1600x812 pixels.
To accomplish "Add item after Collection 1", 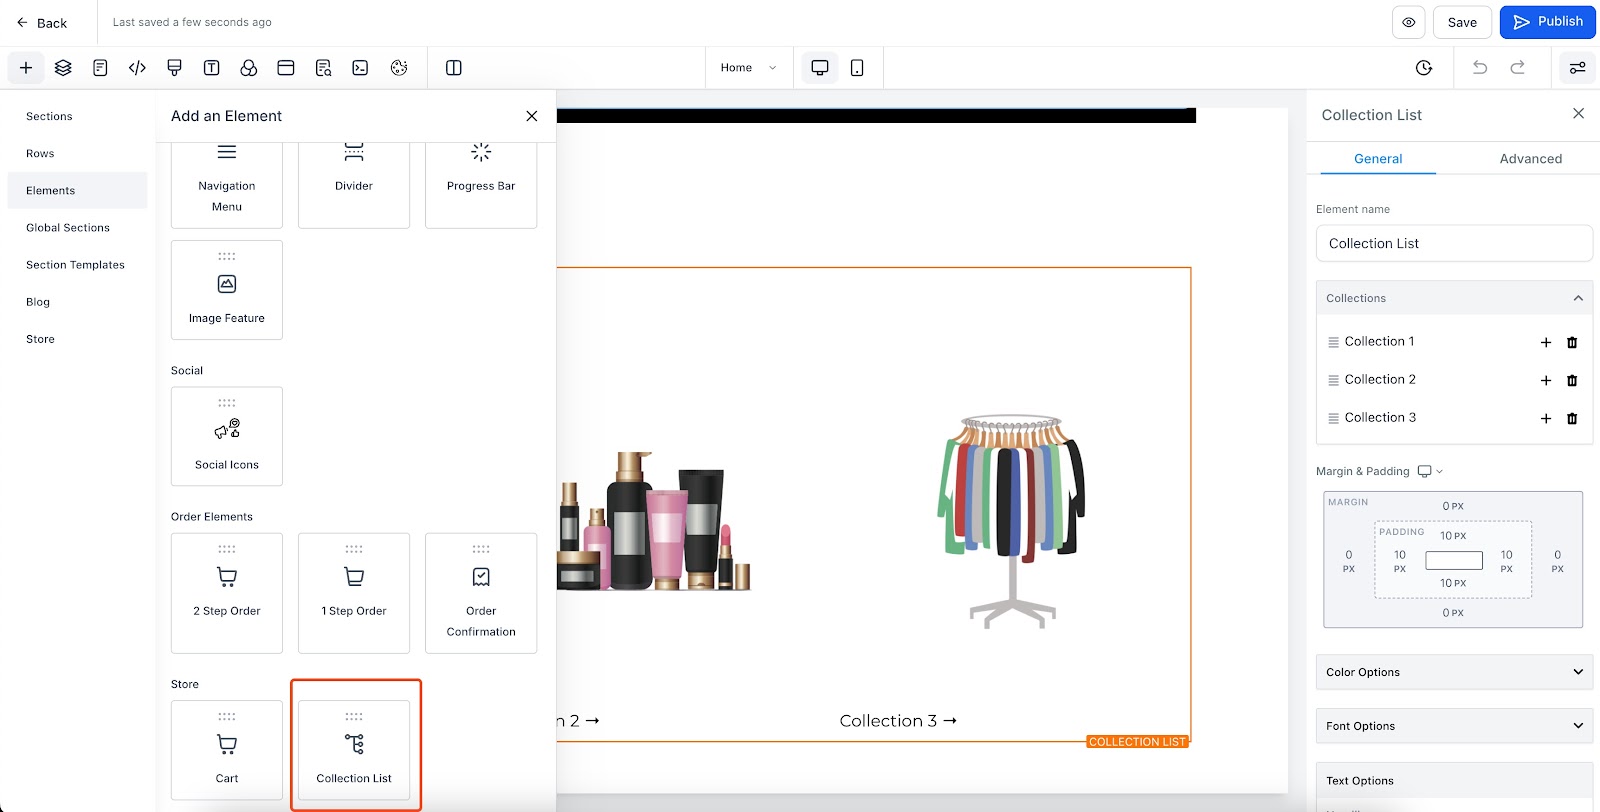I will pyautogui.click(x=1546, y=342).
